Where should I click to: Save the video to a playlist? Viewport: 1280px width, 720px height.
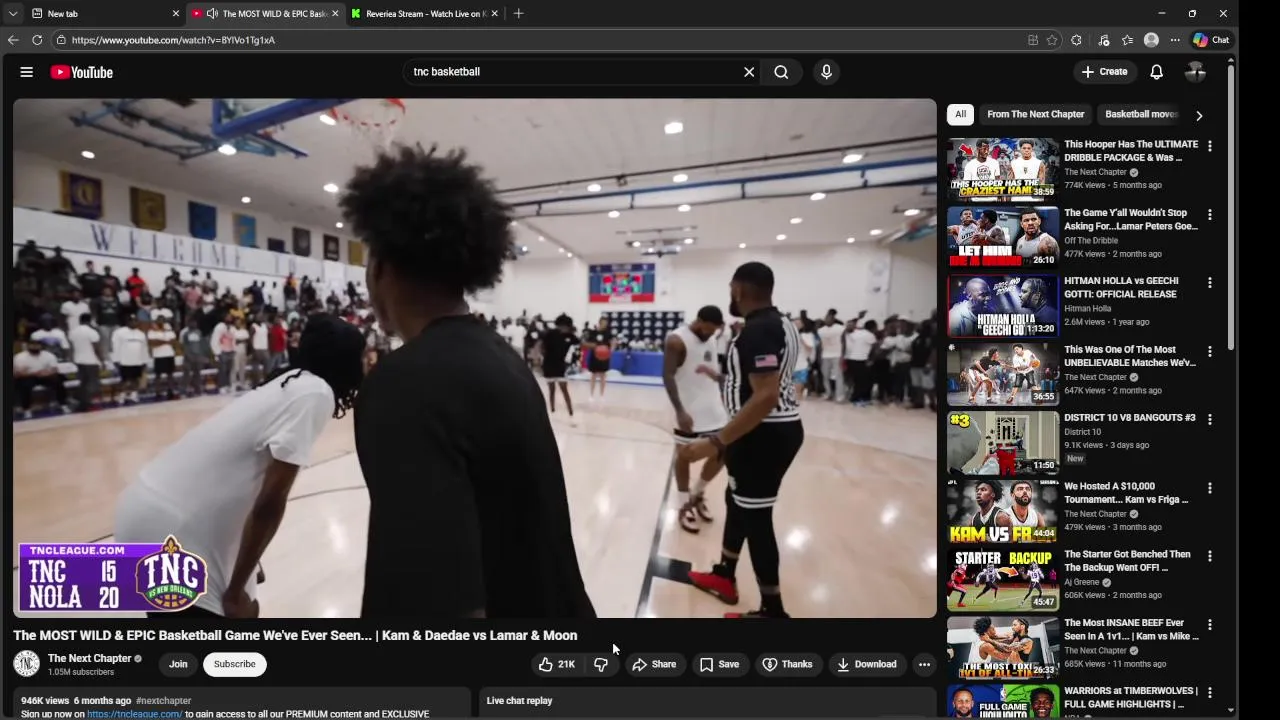click(x=720, y=664)
